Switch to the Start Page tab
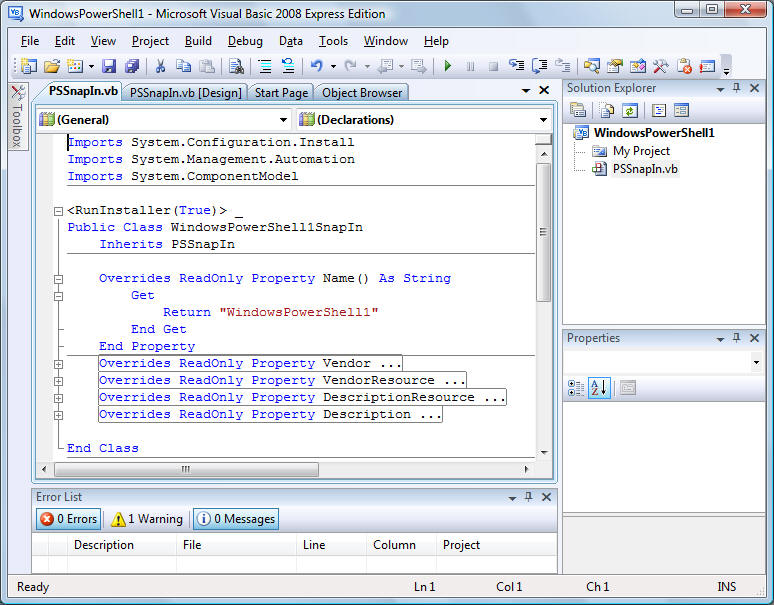 click(281, 93)
